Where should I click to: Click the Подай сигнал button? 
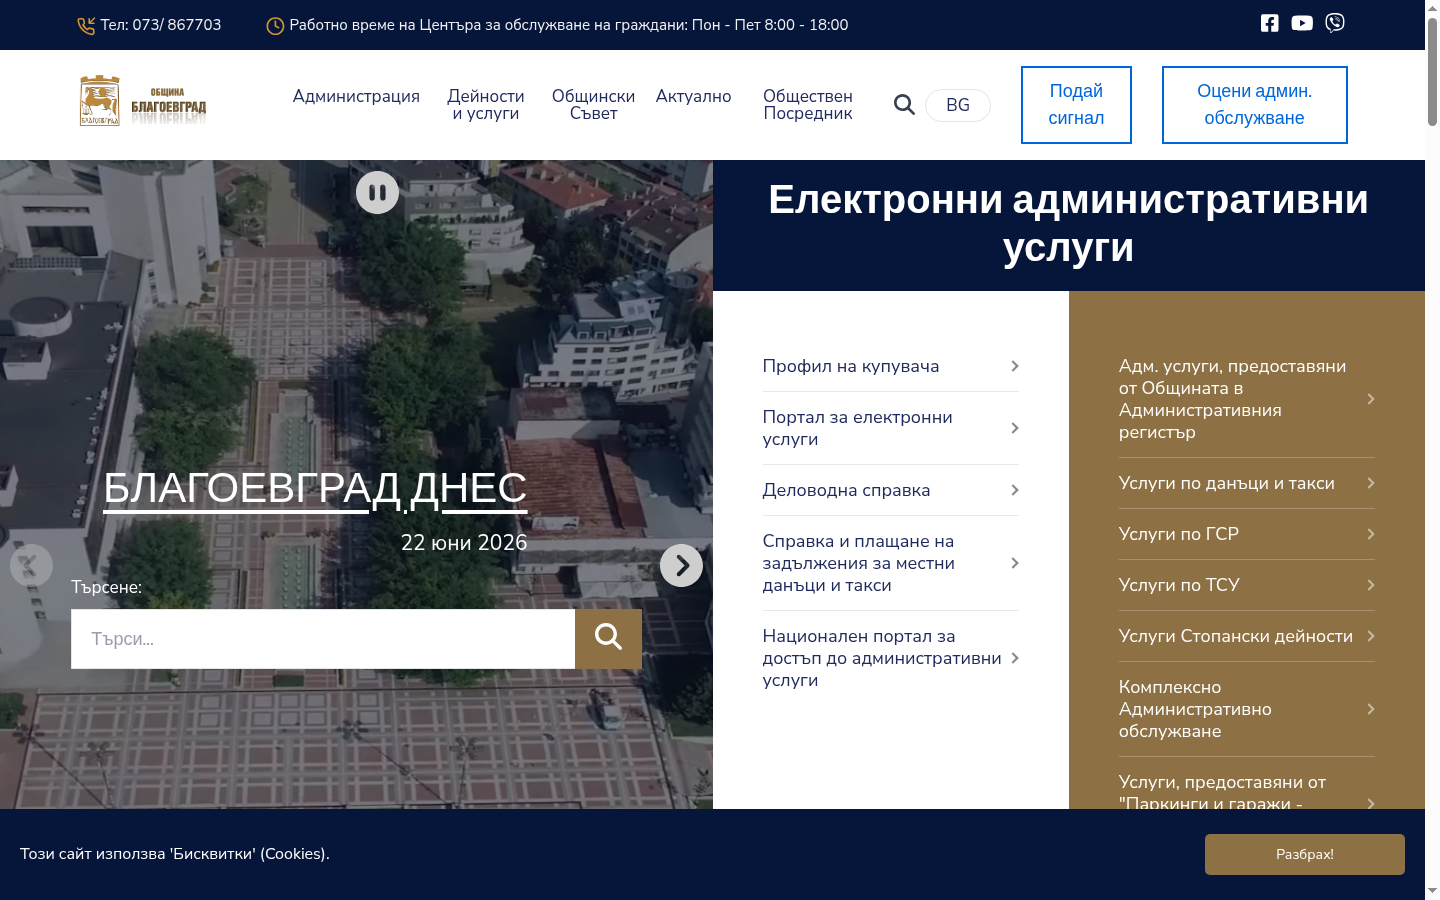(1076, 105)
